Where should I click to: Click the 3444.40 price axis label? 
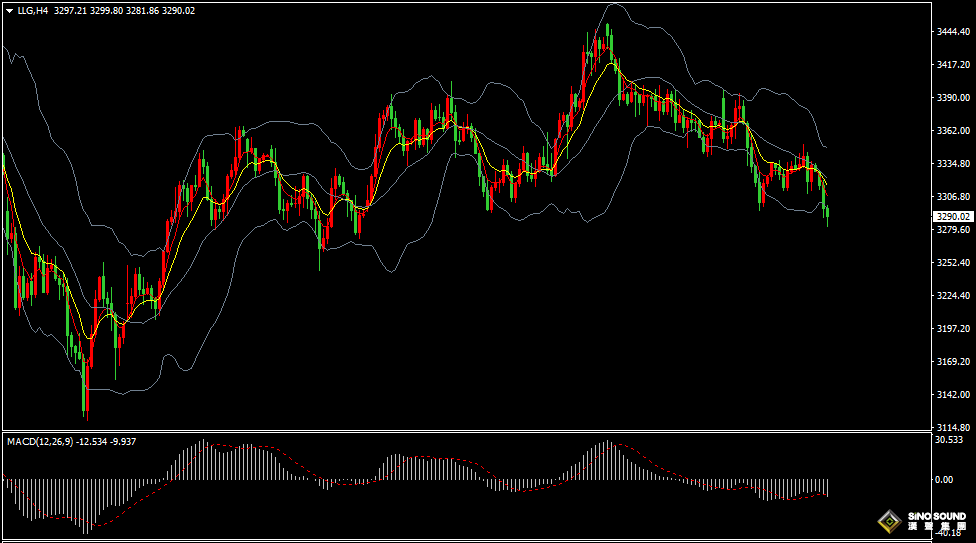coord(953,32)
